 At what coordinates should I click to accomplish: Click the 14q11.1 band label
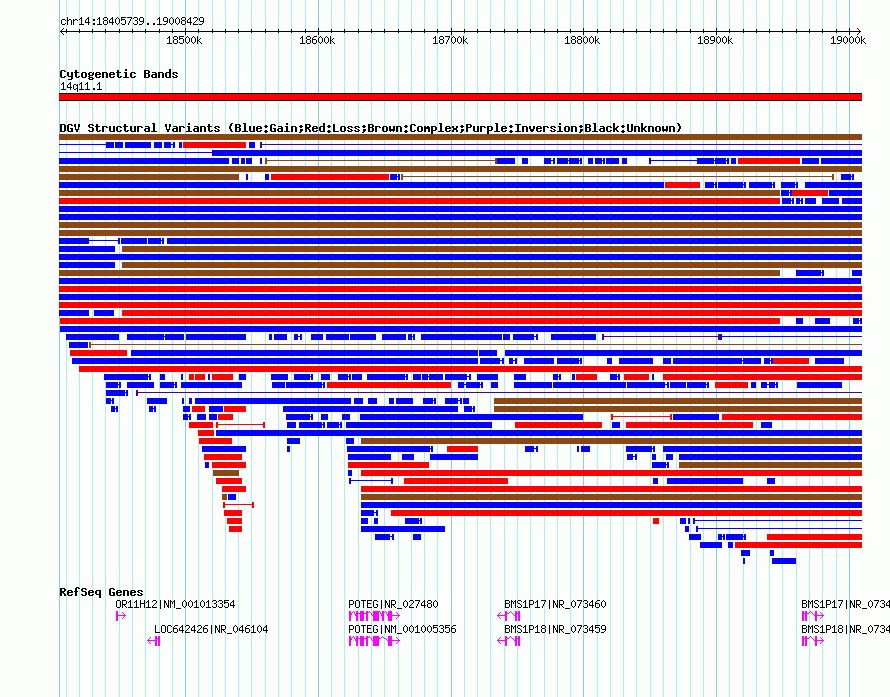tap(81, 86)
